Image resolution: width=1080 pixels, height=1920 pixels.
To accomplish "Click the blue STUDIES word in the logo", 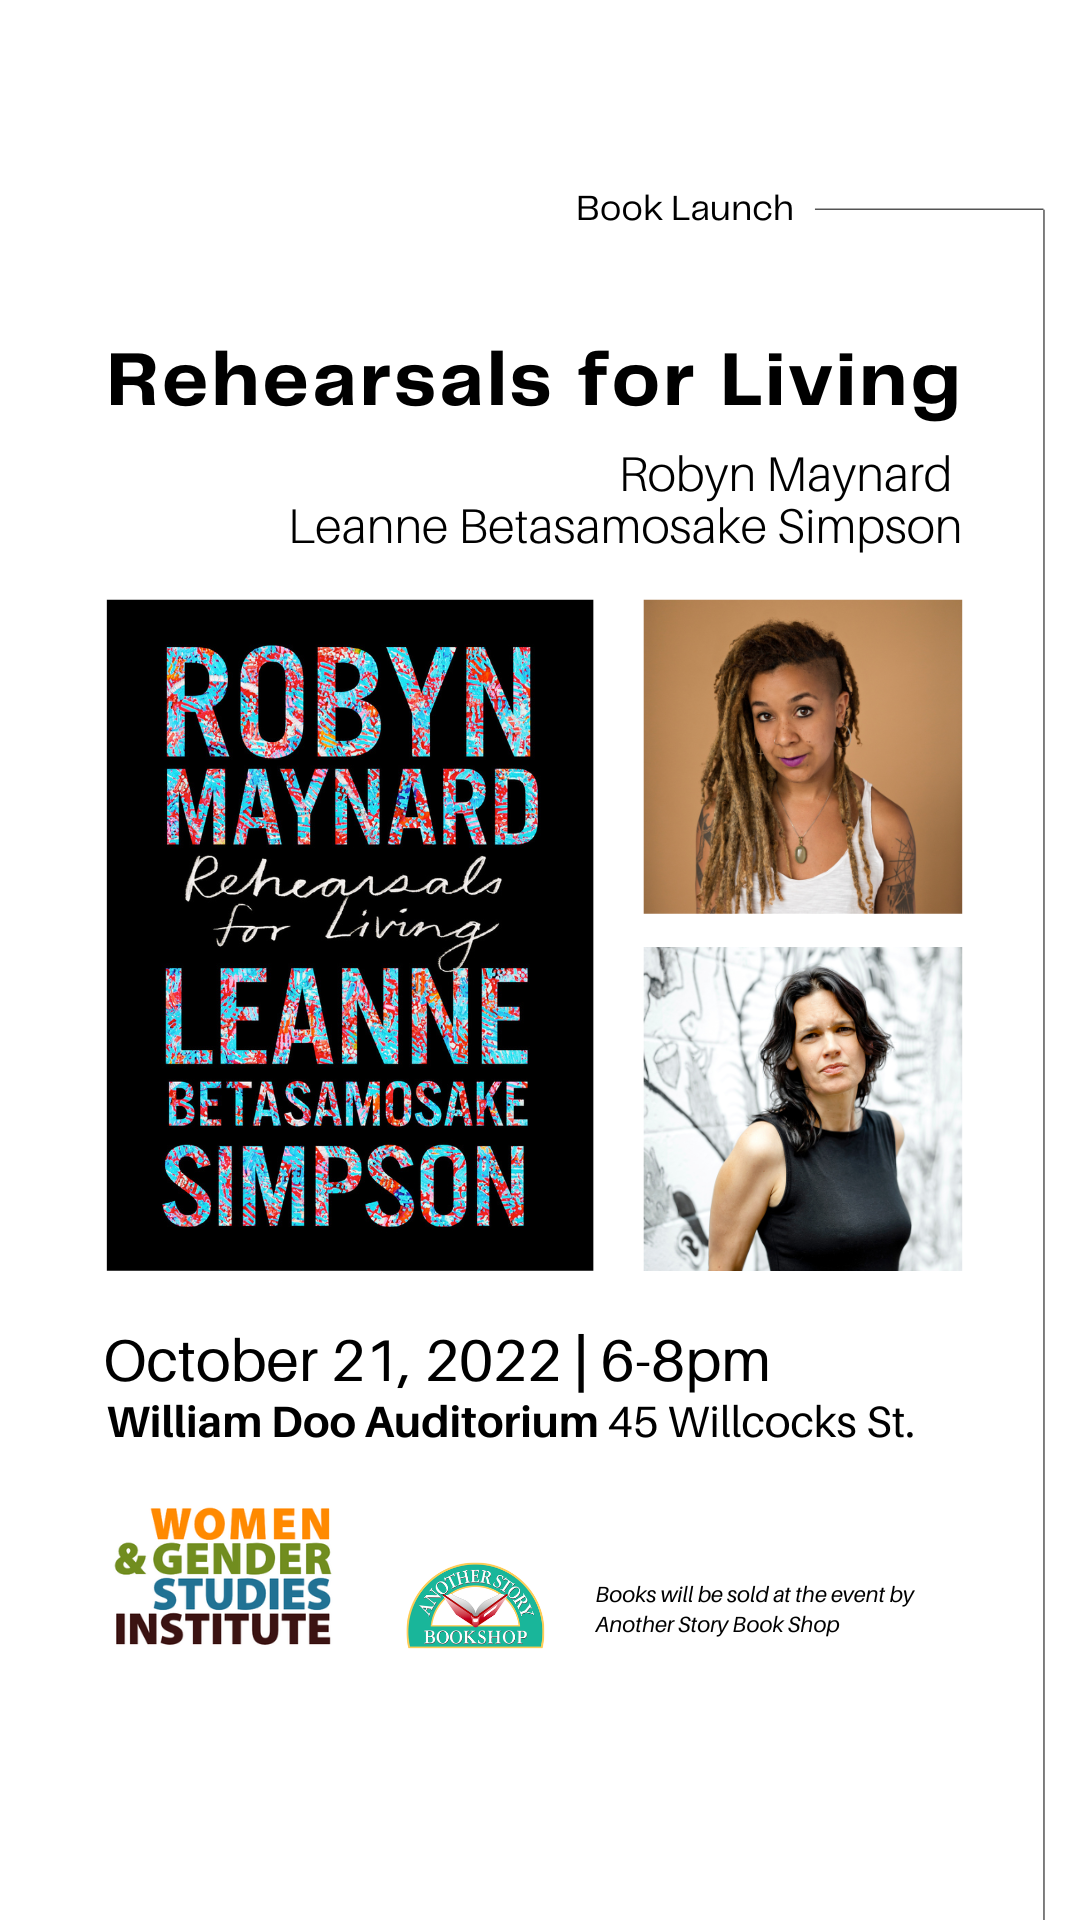I will pos(241,1594).
